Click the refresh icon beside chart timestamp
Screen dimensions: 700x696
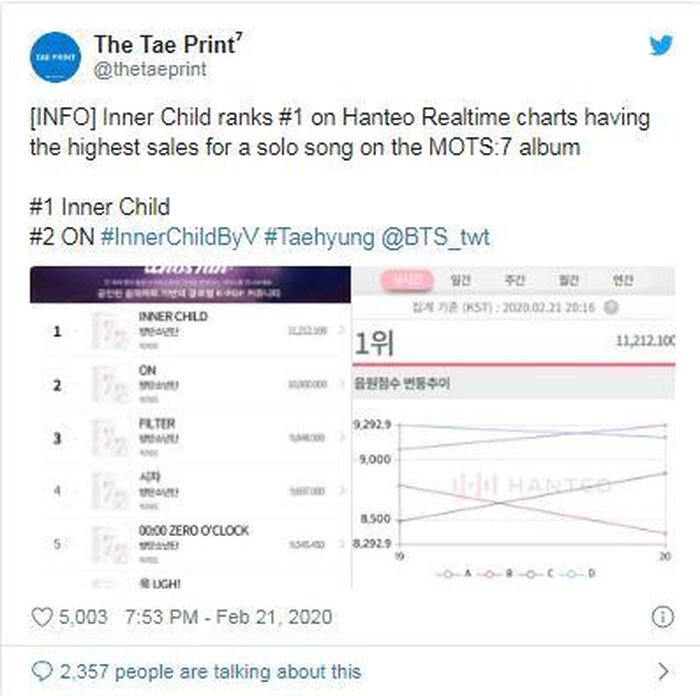click(x=611, y=307)
